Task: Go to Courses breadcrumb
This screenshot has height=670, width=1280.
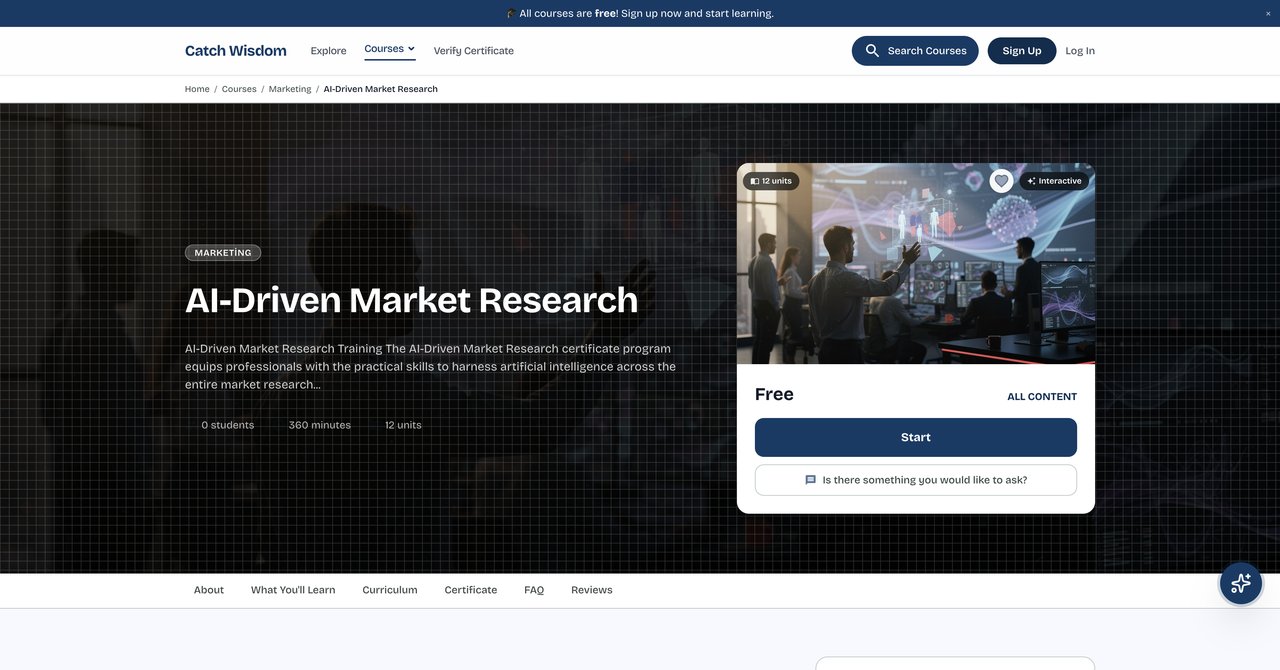Action: click(239, 89)
